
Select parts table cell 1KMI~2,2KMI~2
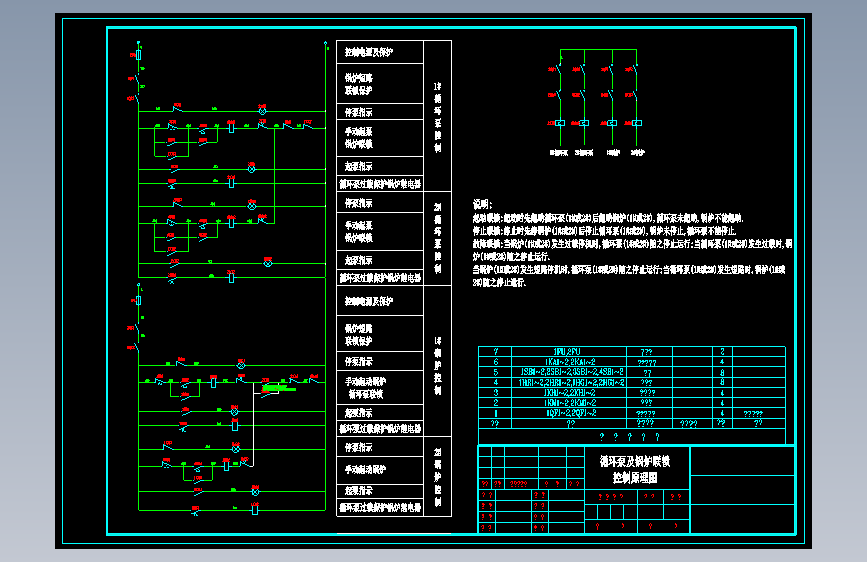tap(568, 403)
